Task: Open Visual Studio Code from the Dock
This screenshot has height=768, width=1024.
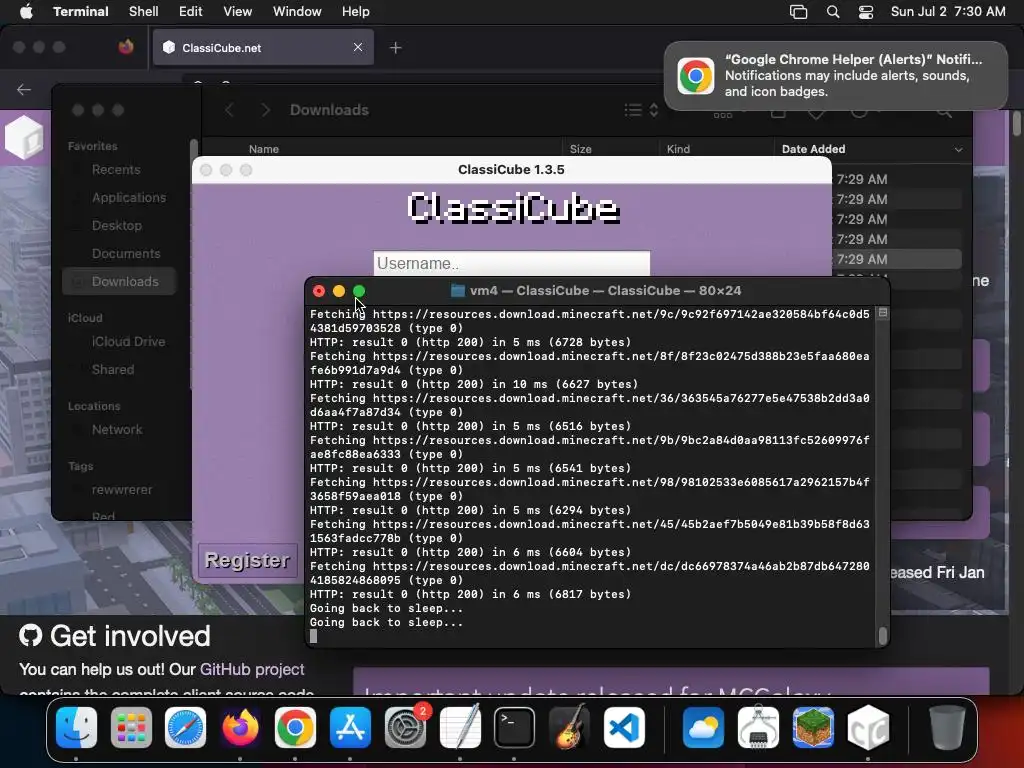Action: pyautogui.click(x=624, y=728)
